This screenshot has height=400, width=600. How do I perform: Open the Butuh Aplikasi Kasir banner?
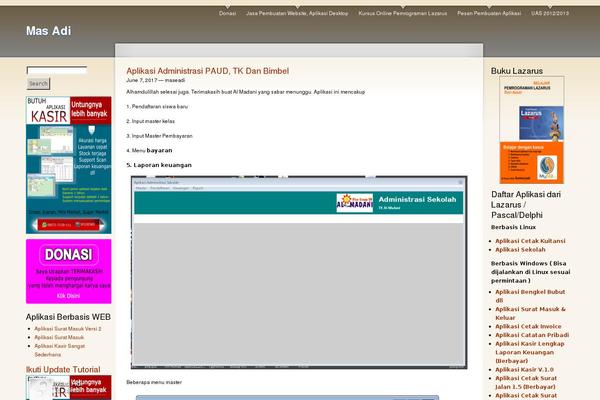coord(68,165)
